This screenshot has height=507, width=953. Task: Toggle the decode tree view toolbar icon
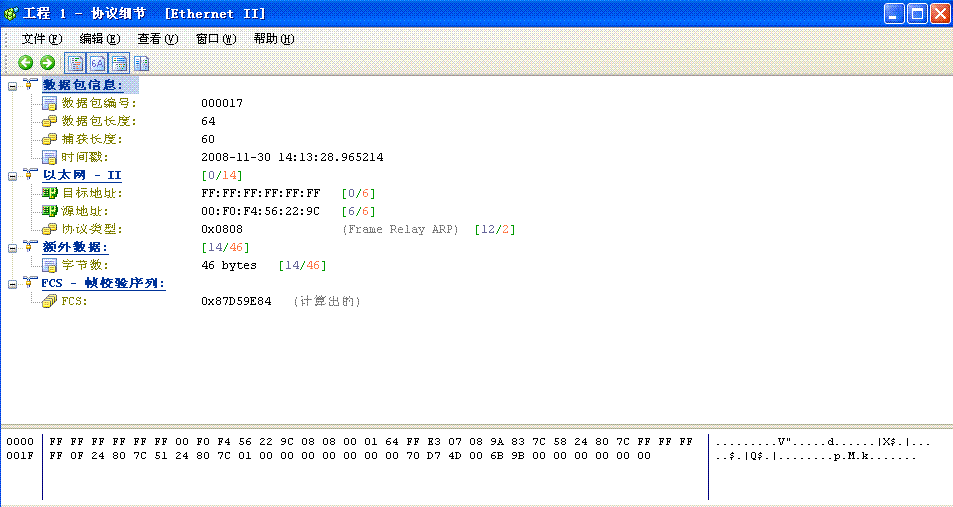pyautogui.click(x=75, y=63)
